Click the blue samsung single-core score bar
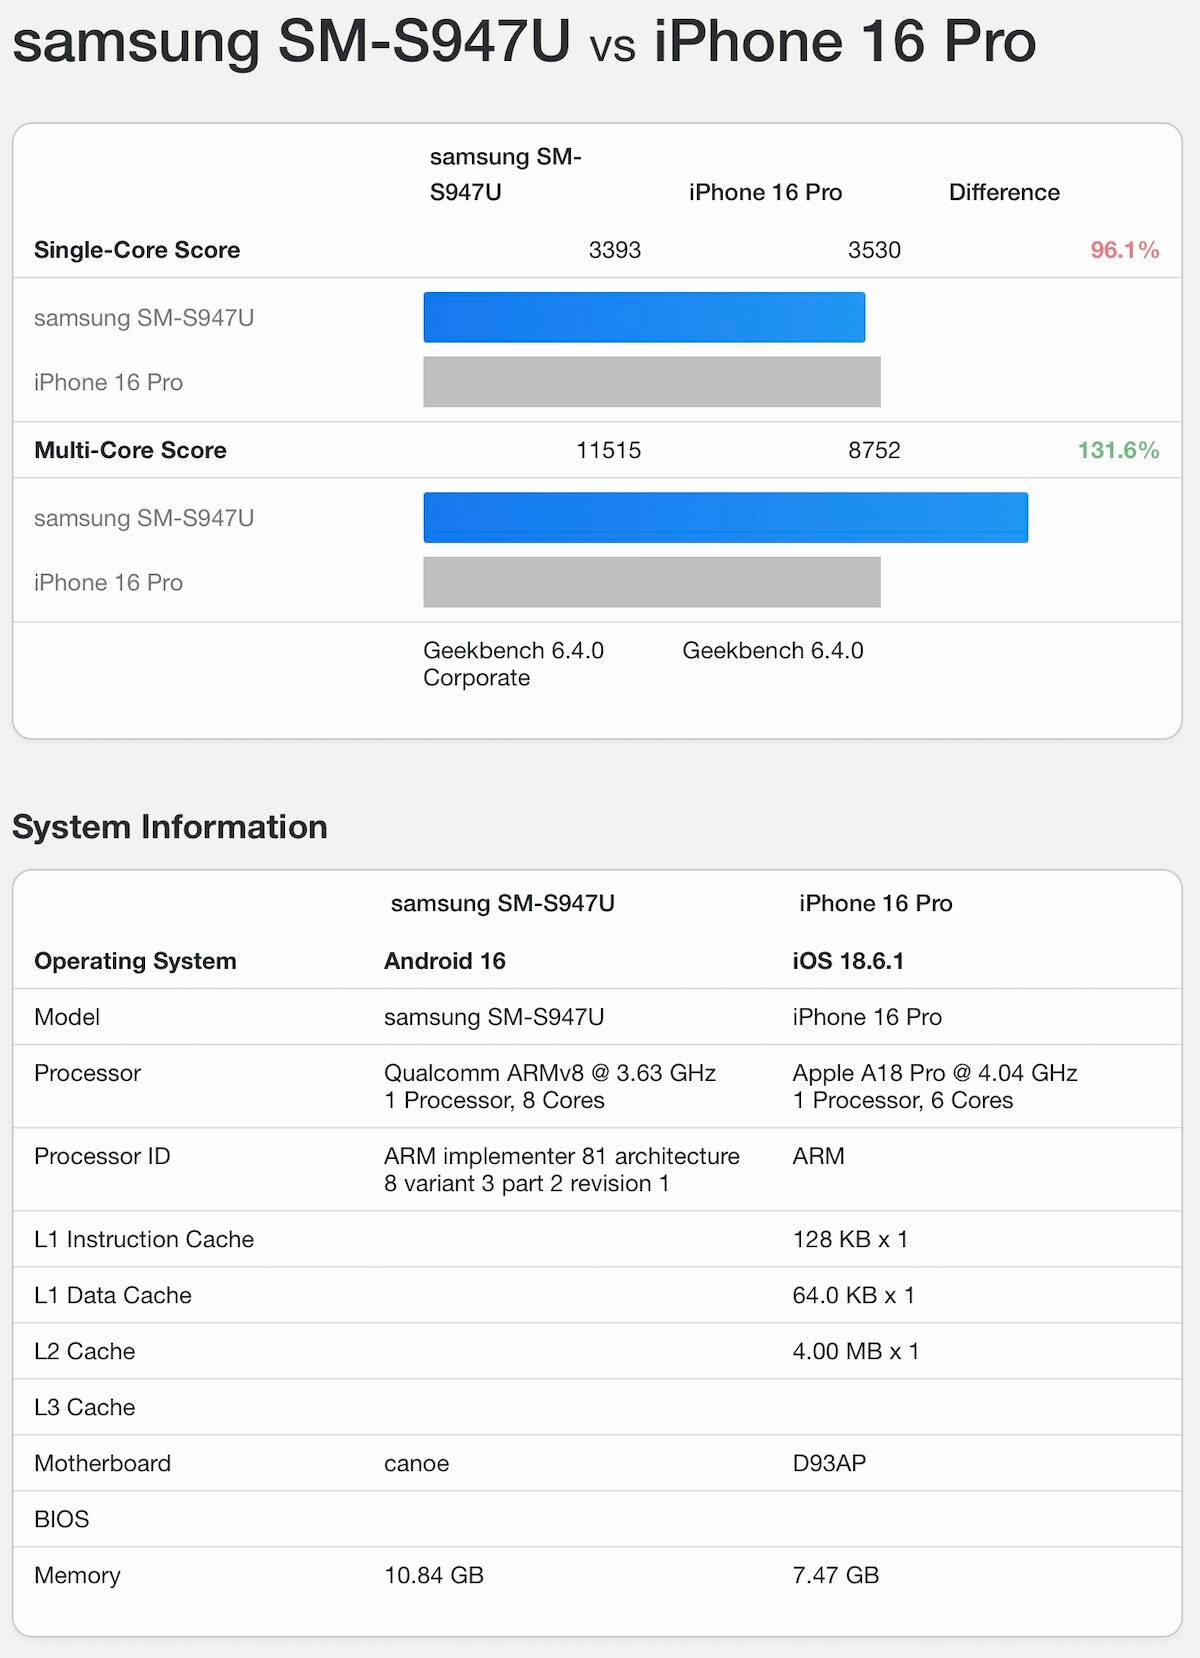The width and height of the screenshot is (1200, 1658). coord(644,317)
